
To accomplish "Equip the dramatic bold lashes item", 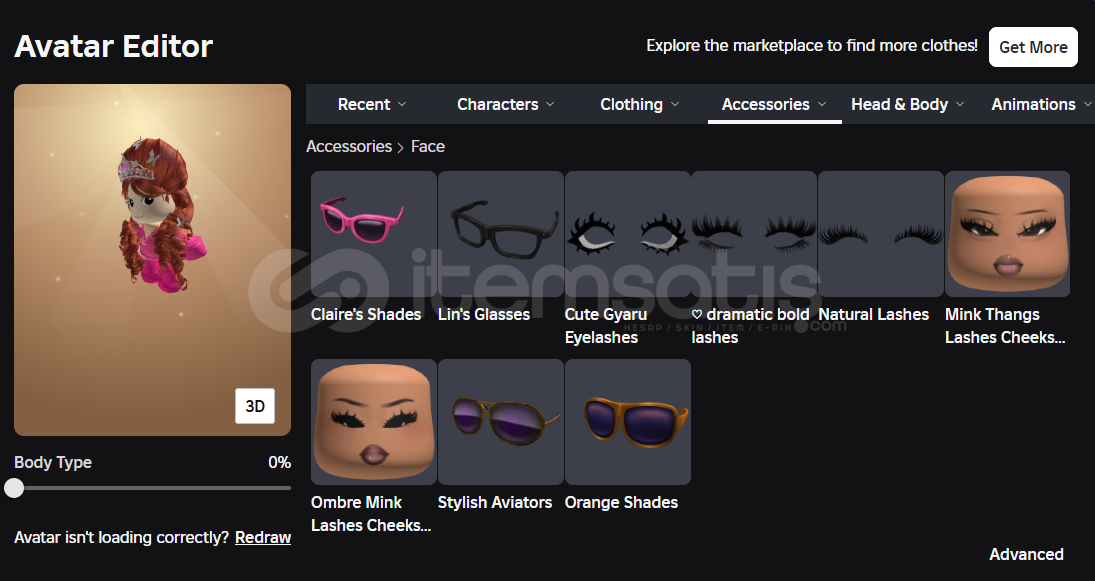I will click(754, 234).
